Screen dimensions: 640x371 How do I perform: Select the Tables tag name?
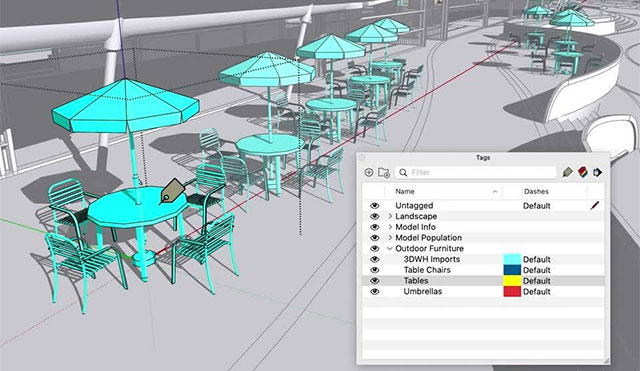pos(416,281)
